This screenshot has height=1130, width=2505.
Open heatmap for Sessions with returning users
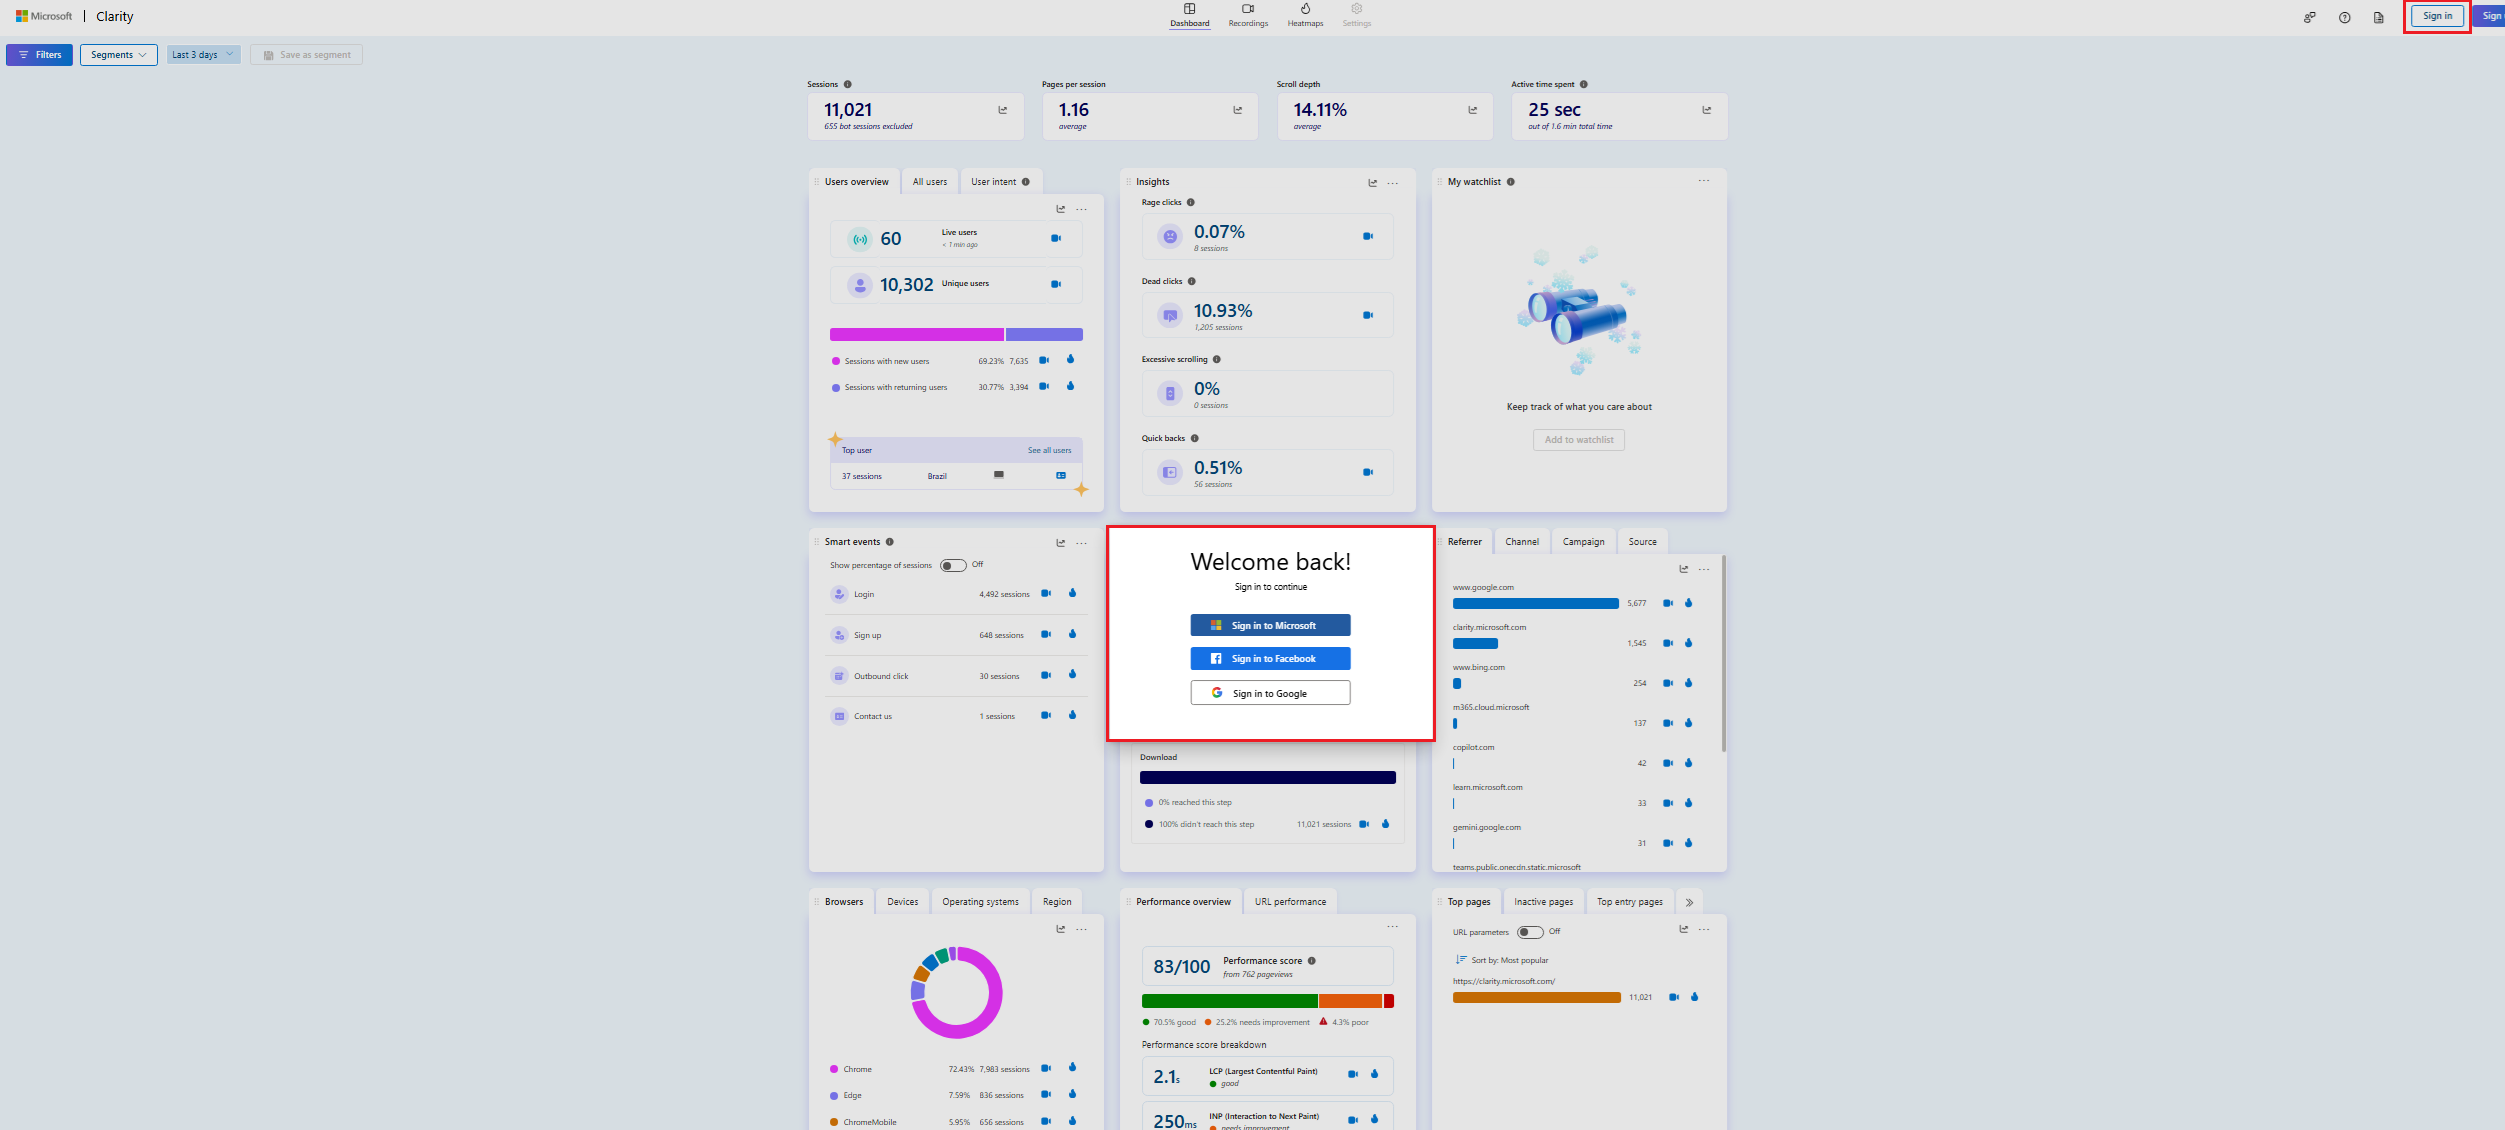(x=1070, y=386)
